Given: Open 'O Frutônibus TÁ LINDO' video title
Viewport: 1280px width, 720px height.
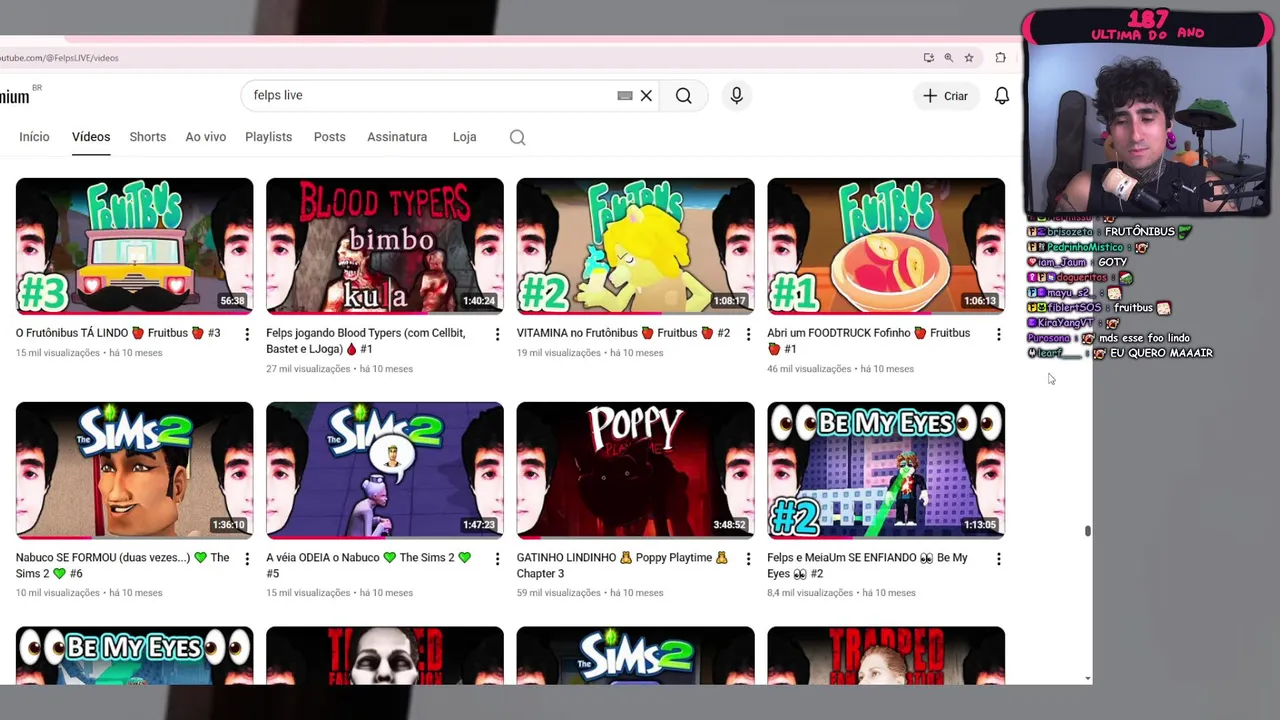Looking at the screenshot, I should [118, 333].
